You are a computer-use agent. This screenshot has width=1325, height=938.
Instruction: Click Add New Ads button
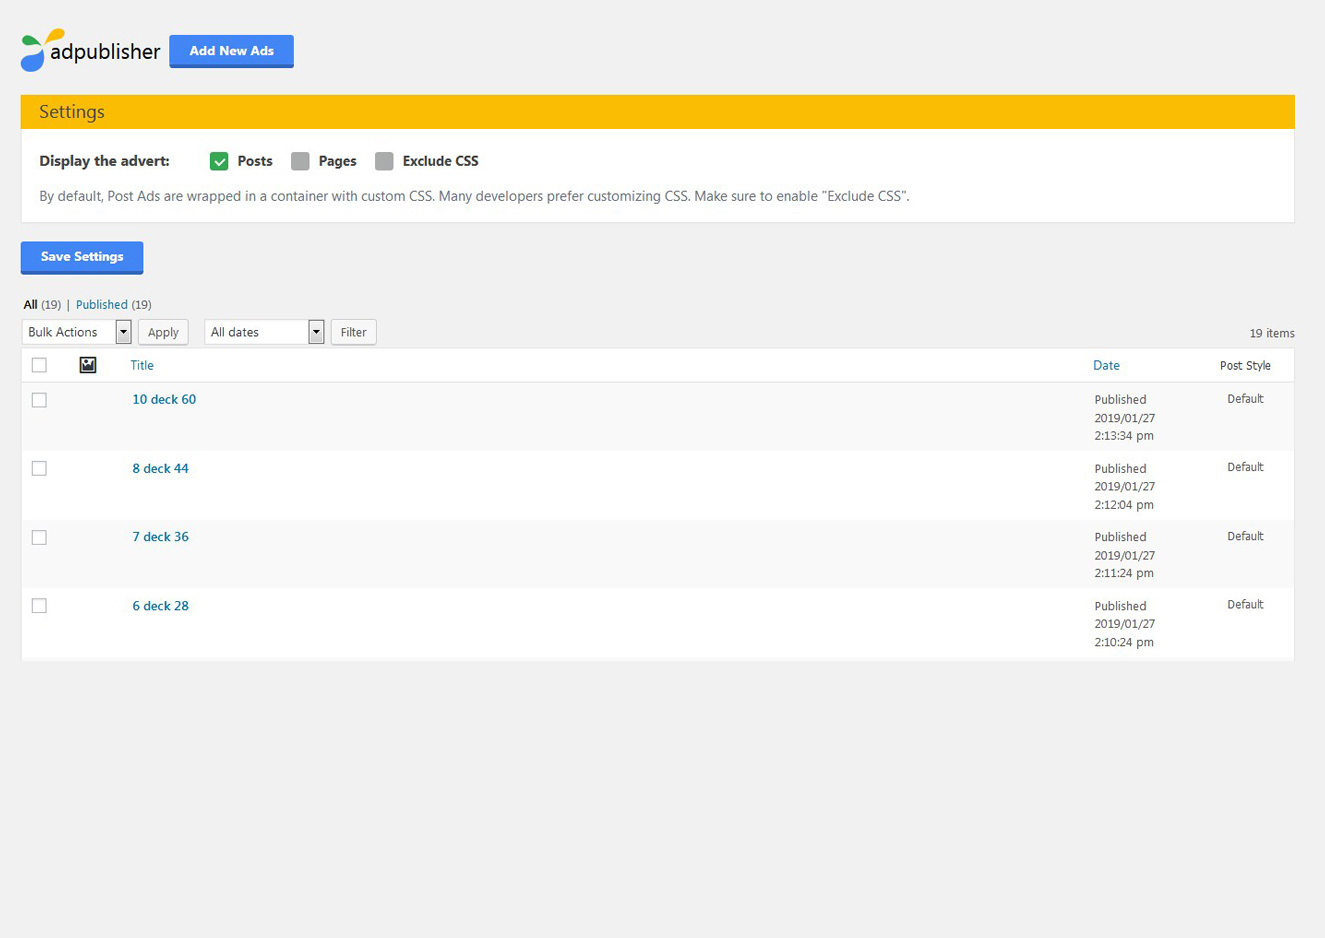231,51
